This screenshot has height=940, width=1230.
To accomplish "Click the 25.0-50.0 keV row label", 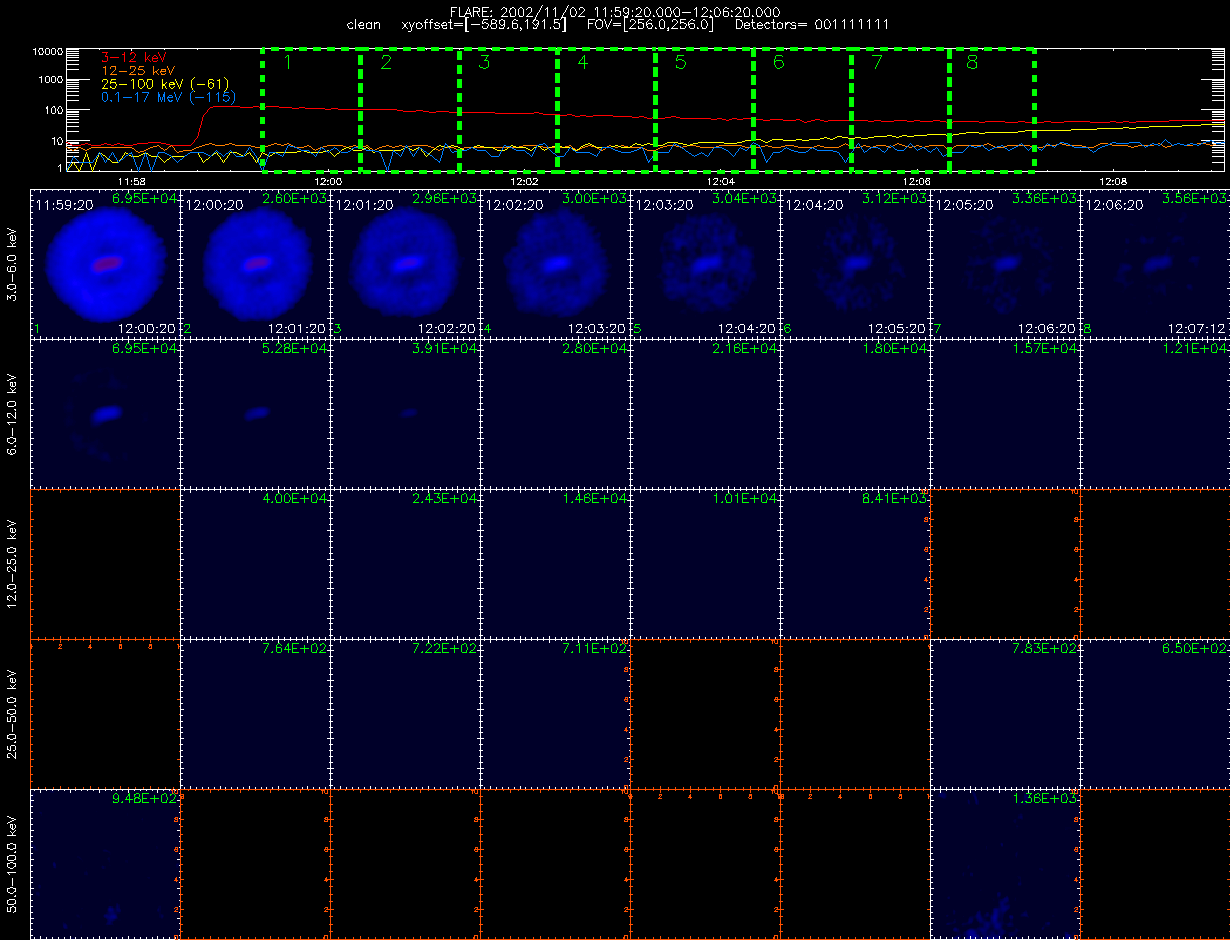I will [x=13, y=713].
